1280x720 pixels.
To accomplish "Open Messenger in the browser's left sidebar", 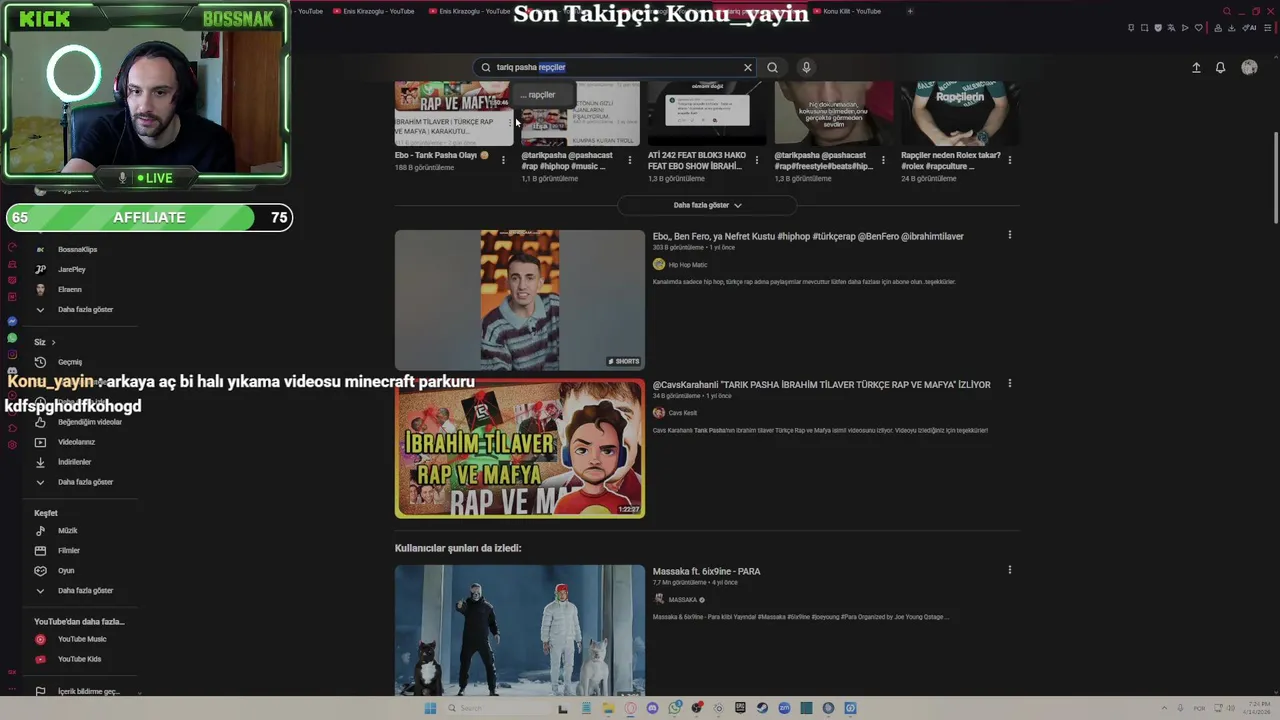I will pos(12,321).
